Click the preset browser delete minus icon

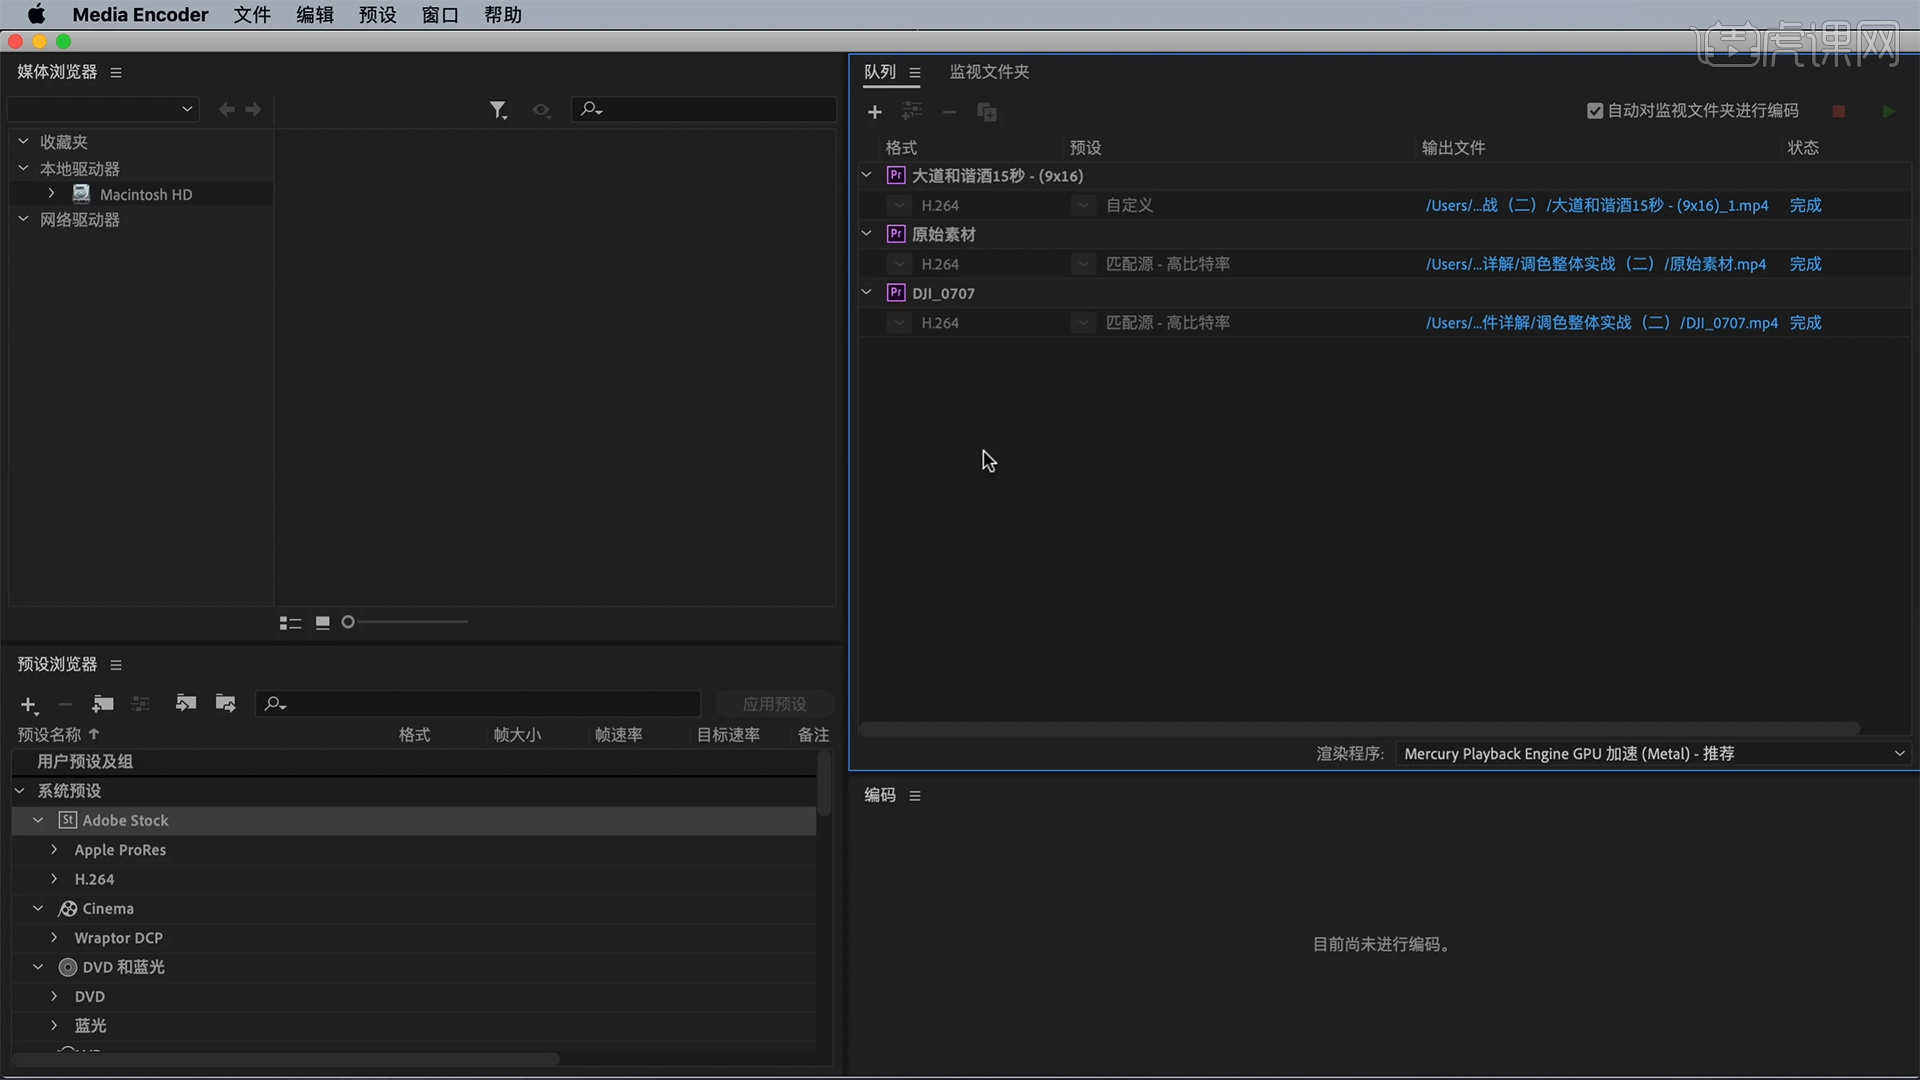pos(65,705)
